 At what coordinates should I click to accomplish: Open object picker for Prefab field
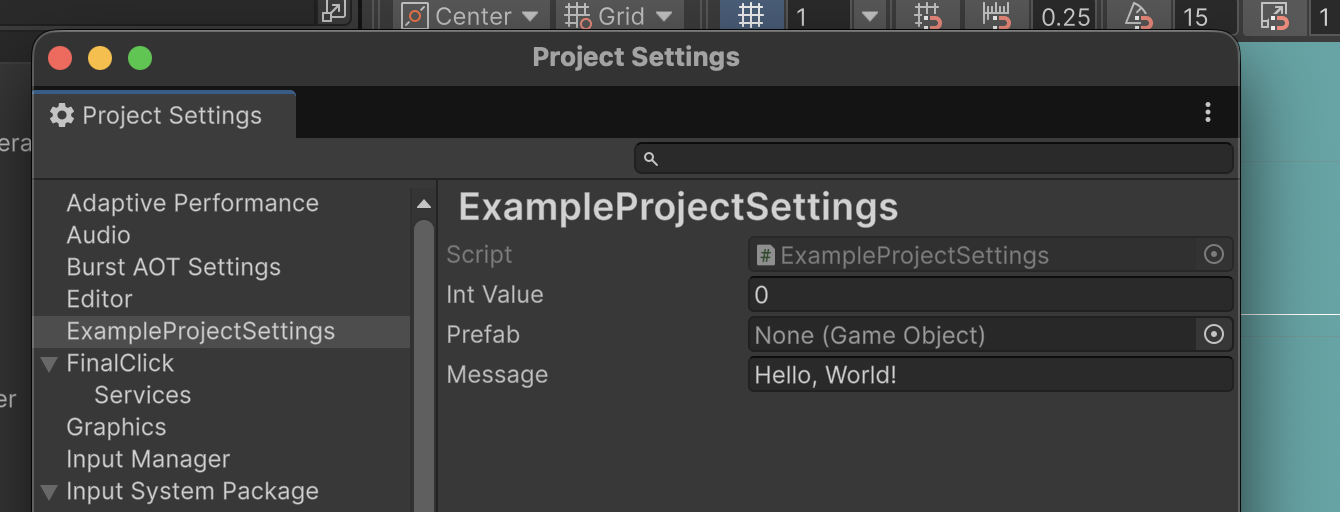pos(1214,335)
